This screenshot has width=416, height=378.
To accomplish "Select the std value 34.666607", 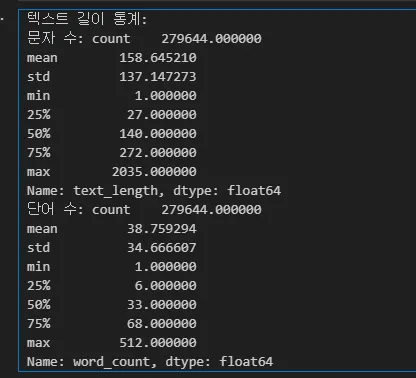I will coord(162,248).
